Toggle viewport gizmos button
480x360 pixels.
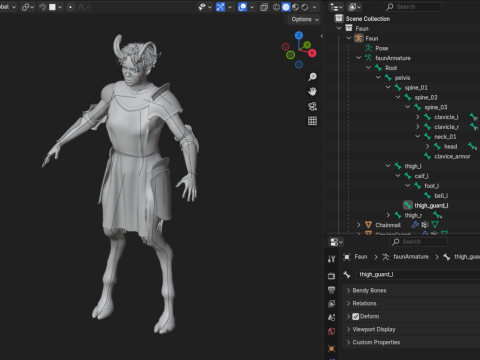point(220,7)
